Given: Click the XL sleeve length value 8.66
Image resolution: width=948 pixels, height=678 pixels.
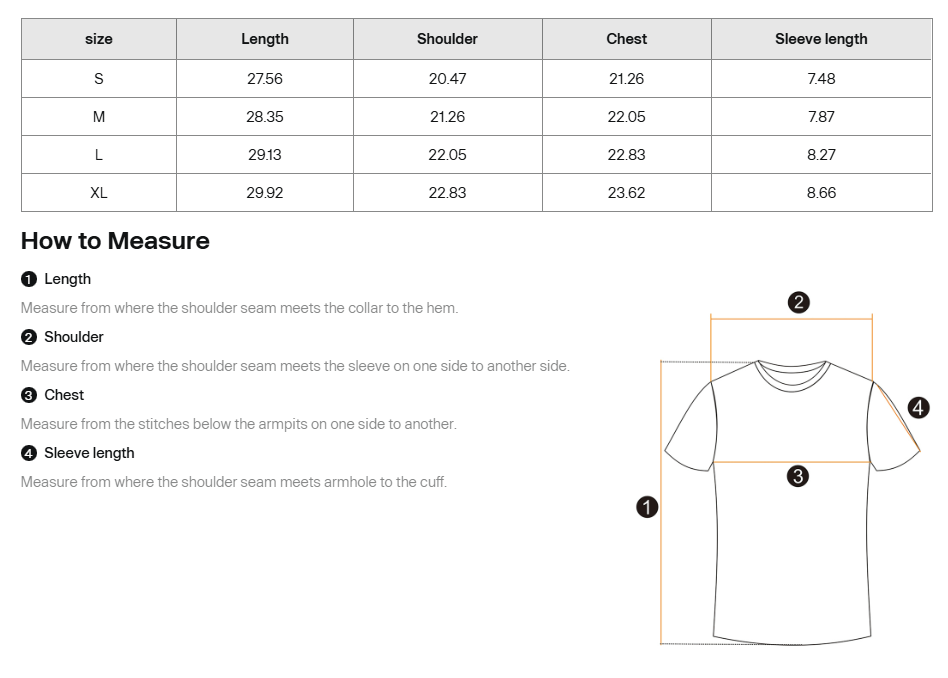Looking at the screenshot, I should coord(821,193).
